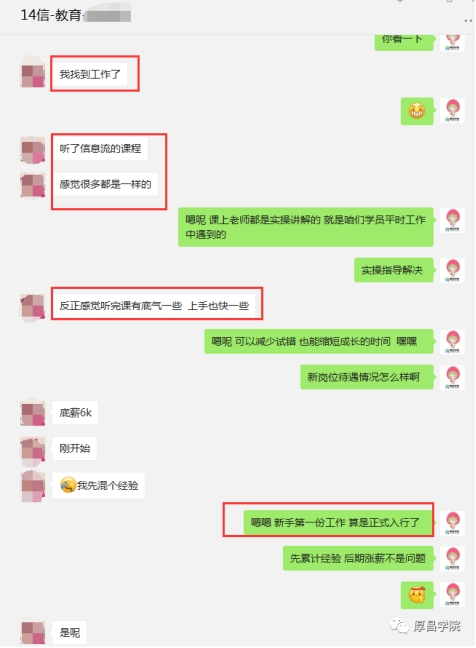476x648 pixels.
Task: Click the bubble 先累计经验 后期涨薪不是问题
Action: coord(358,558)
